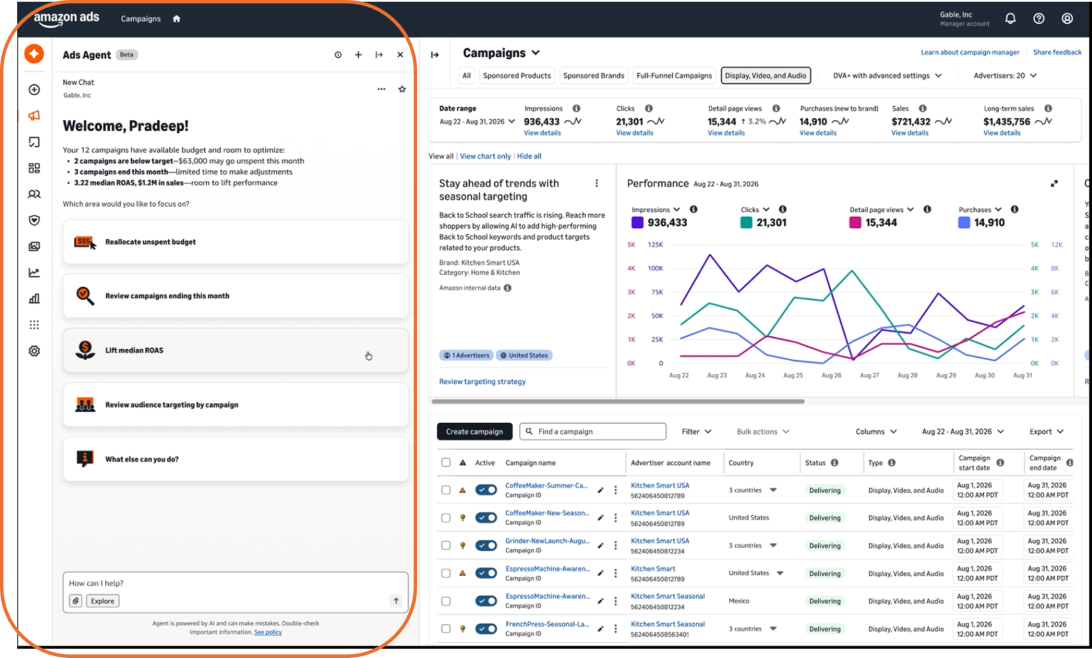Viewport: 1092px width, 658px height.
Task: Open the Filter dropdown
Action: [x=696, y=432]
